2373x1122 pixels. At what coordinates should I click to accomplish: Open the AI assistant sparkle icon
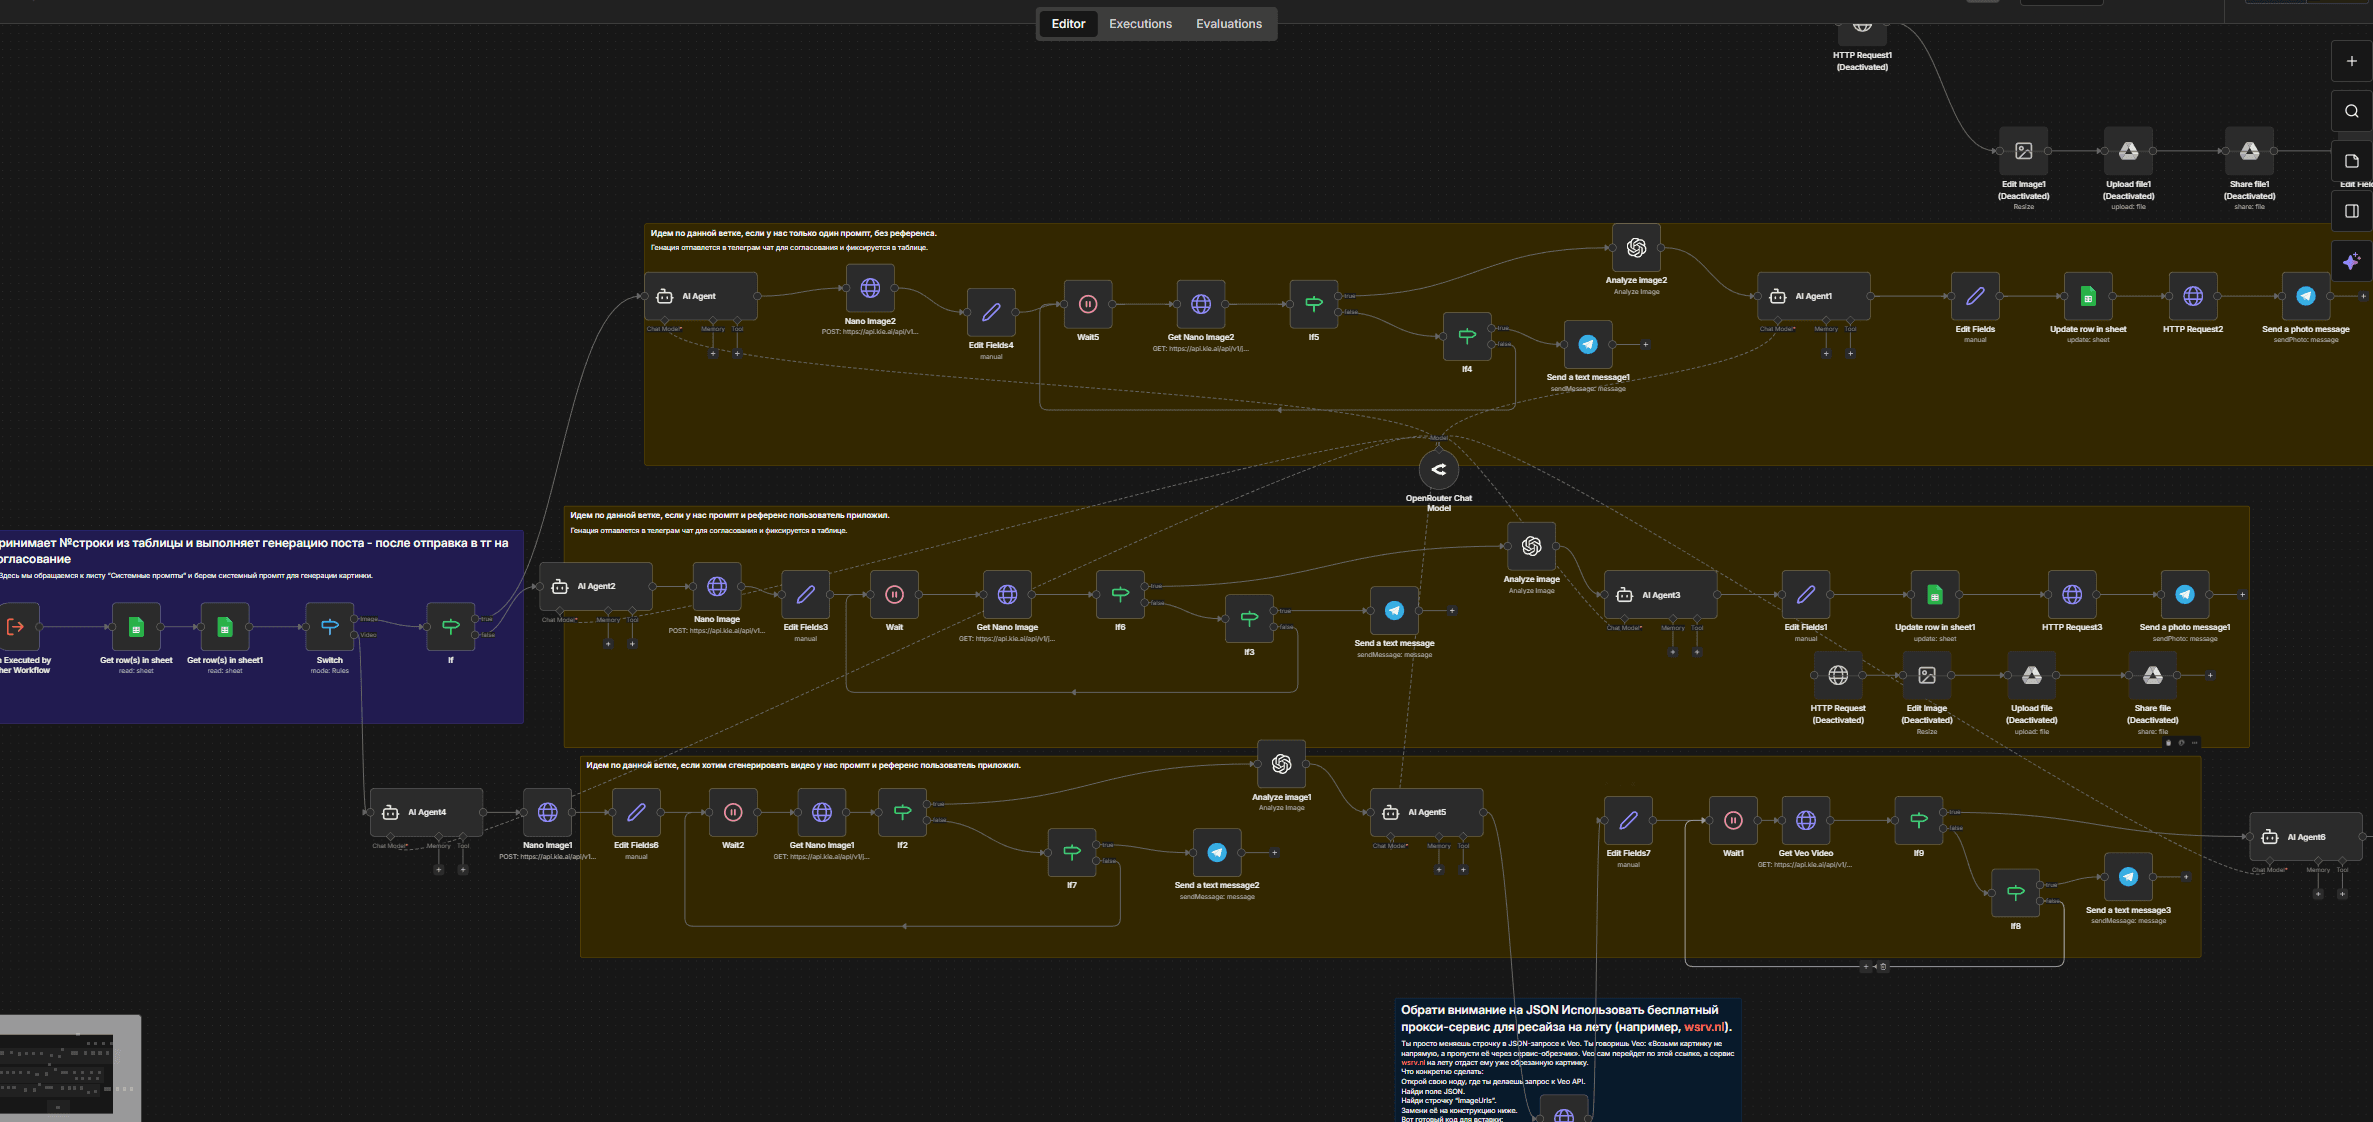[2351, 261]
